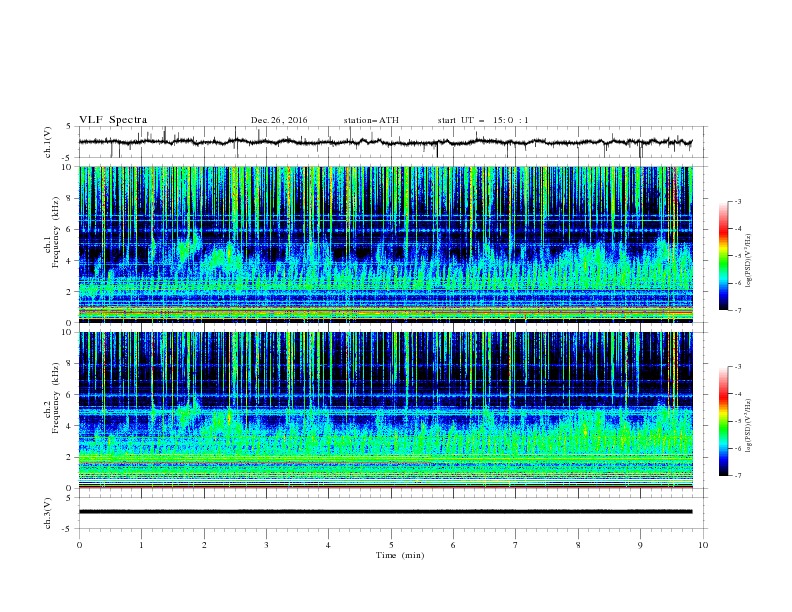Click the "-7" label on ch.2 colorbar
The height and width of the screenshot is (612, 792).
point(738,476)
